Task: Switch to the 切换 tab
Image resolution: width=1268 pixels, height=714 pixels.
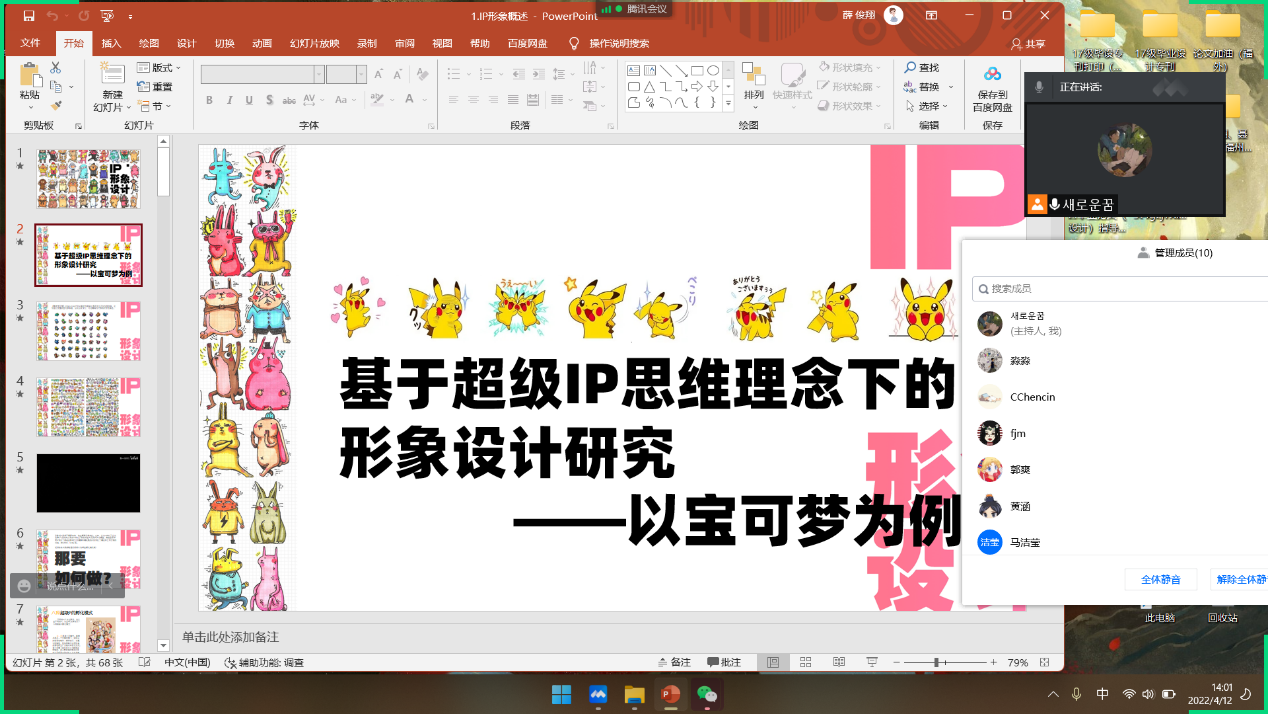Action: click(224, 44)
